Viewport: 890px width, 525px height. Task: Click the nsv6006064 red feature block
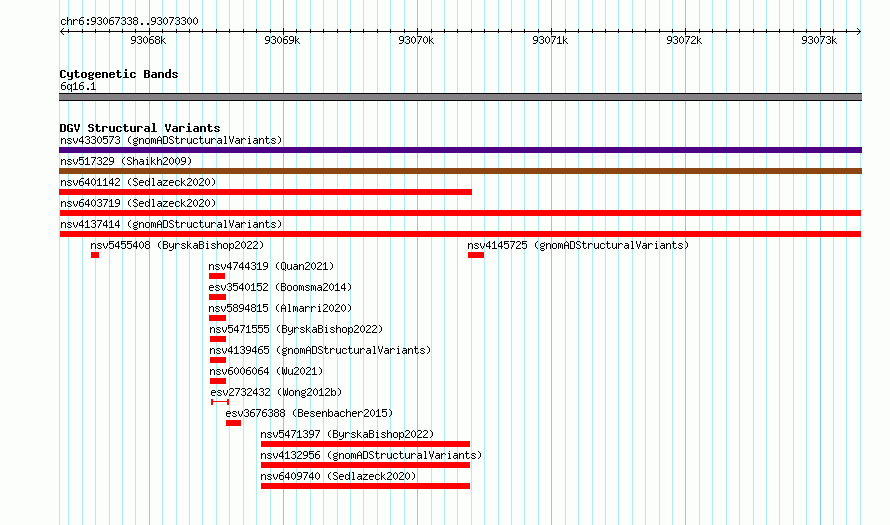point(218,381)
